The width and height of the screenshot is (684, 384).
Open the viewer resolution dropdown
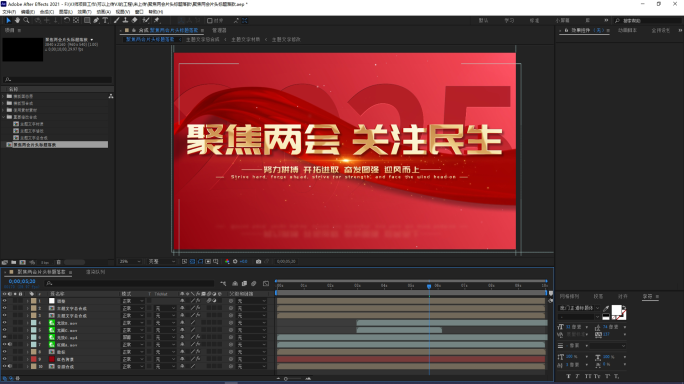pos(161,261)
